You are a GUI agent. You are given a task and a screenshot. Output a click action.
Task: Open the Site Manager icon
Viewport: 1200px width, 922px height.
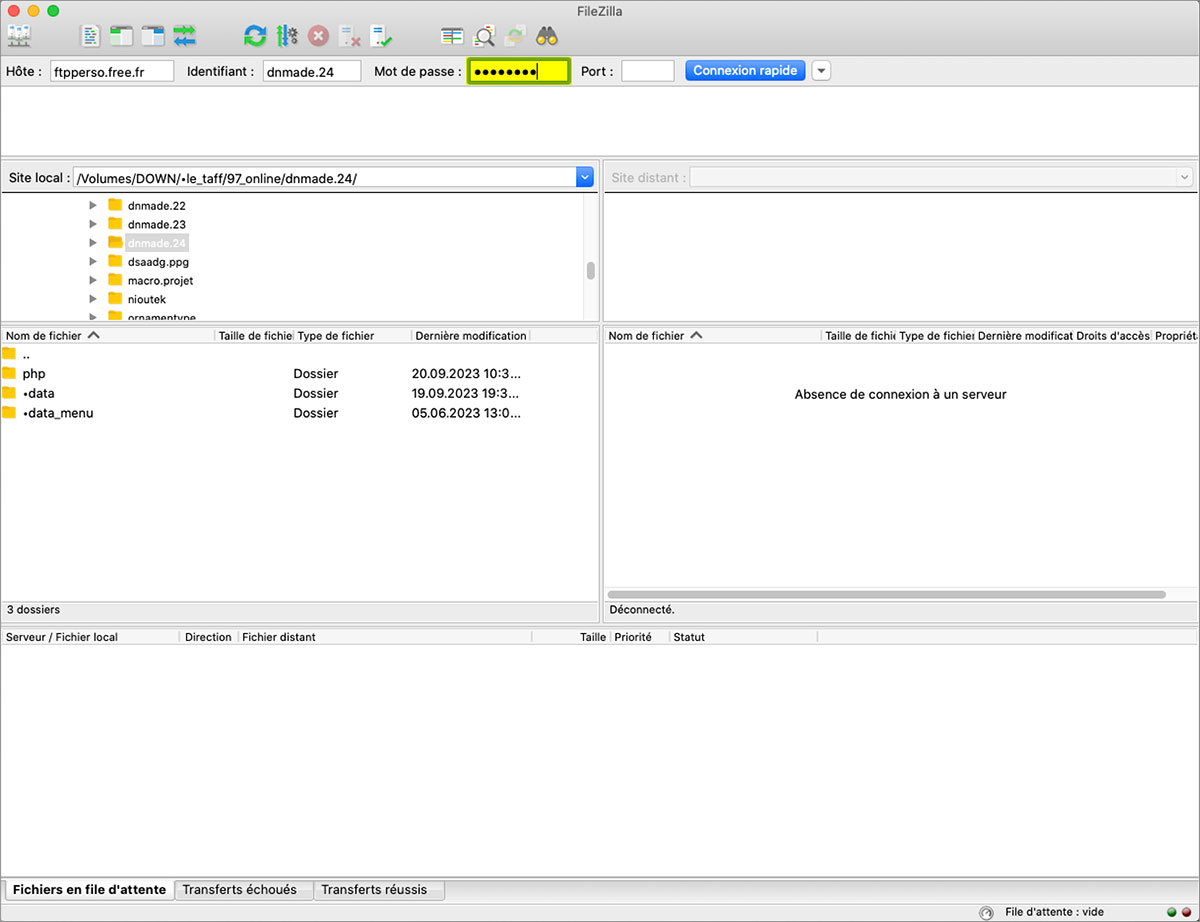19,36
